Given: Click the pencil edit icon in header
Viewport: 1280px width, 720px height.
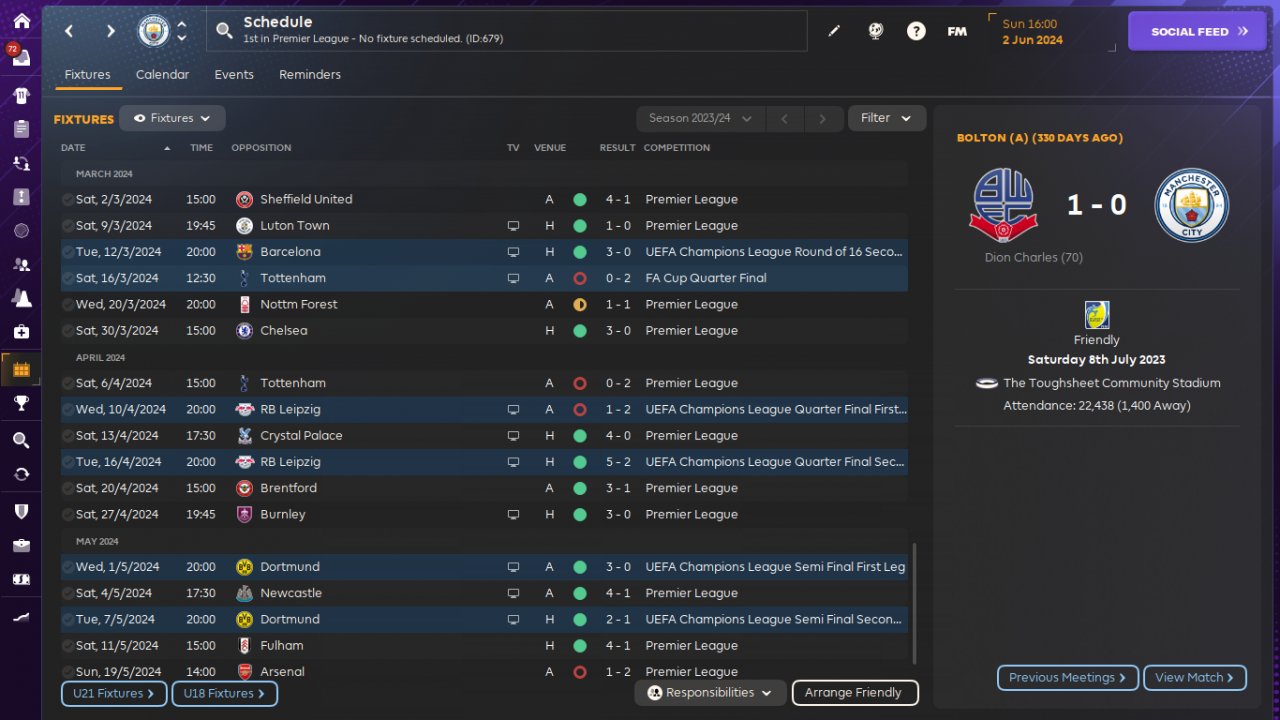Looking at the screenshot, I should 834,31.
